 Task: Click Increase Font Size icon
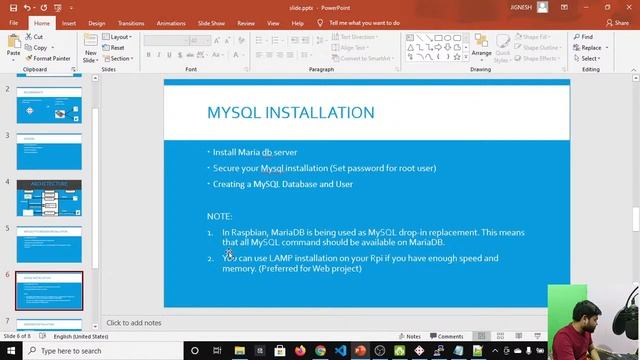point(217,40)
